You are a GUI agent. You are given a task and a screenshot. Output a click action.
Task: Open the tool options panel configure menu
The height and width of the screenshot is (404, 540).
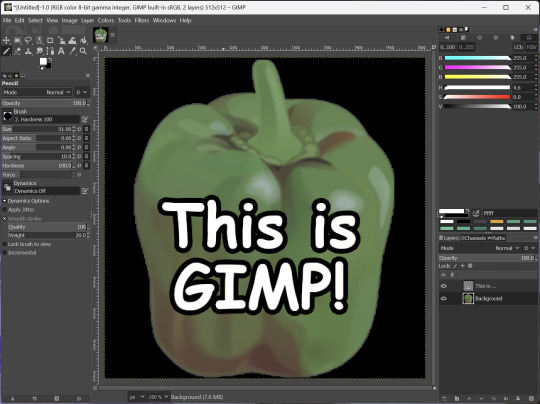point(87,75)
